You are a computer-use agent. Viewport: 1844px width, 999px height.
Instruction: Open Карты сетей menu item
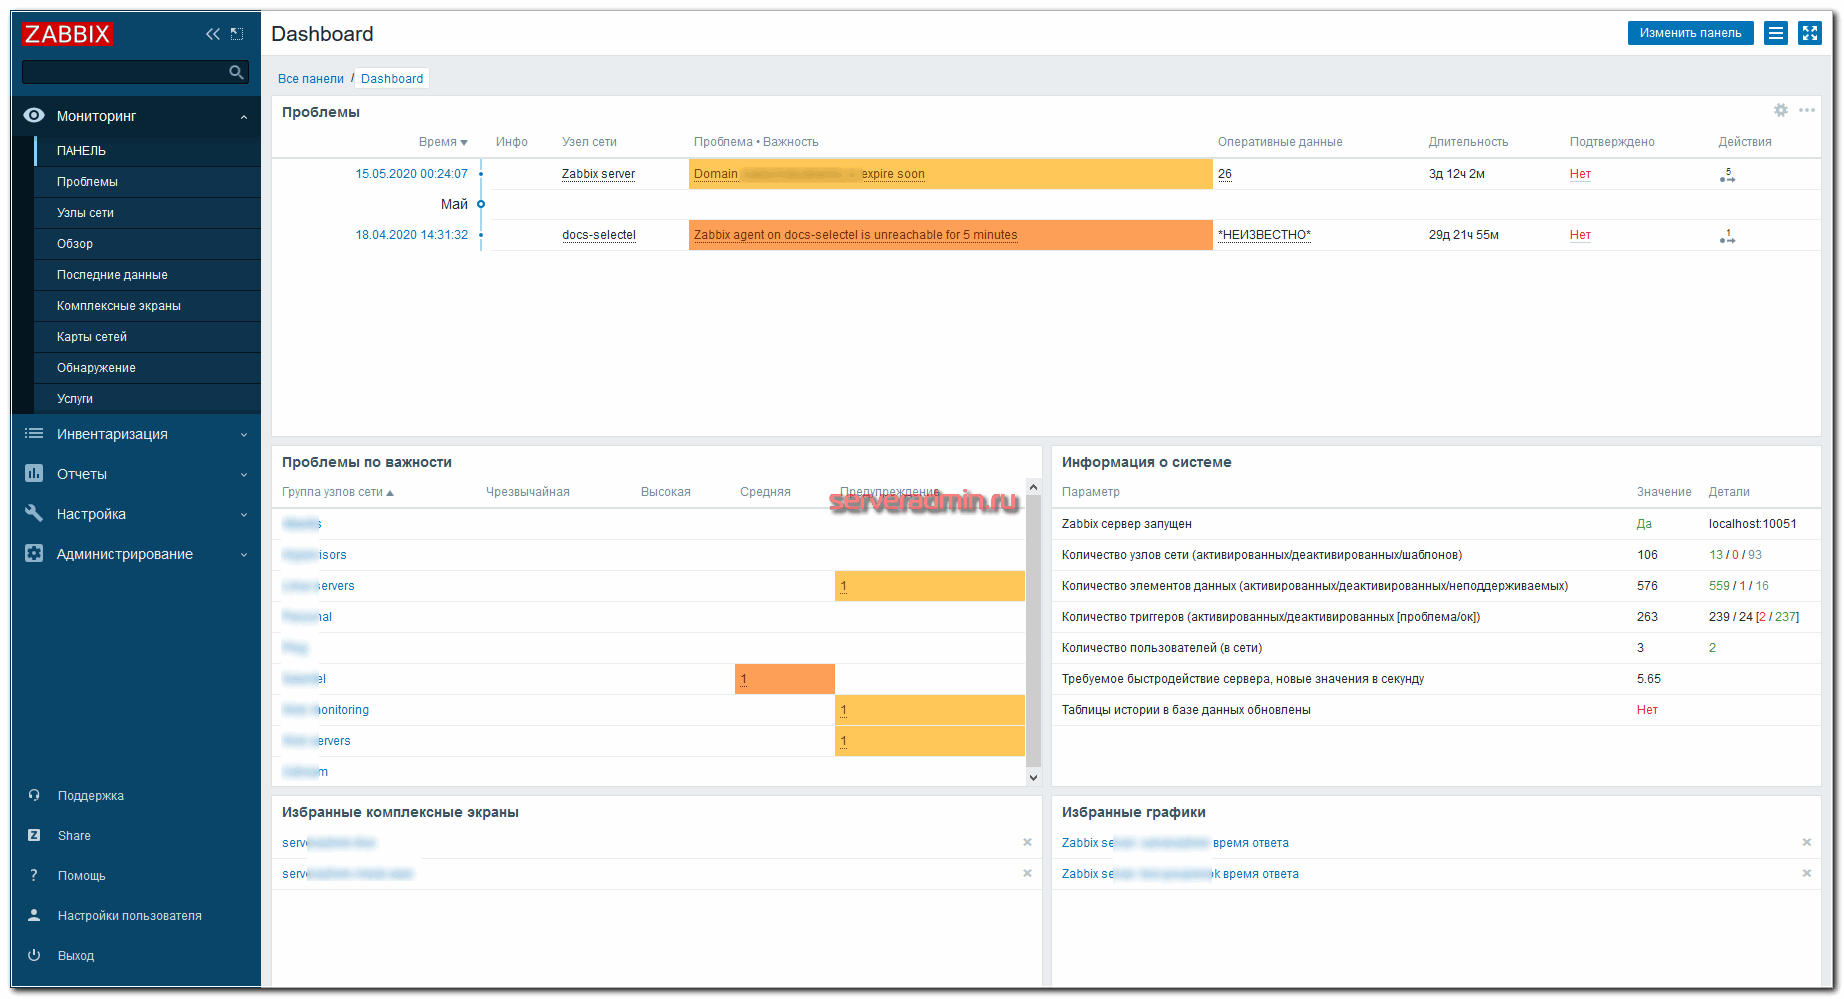tap(92, 337)
